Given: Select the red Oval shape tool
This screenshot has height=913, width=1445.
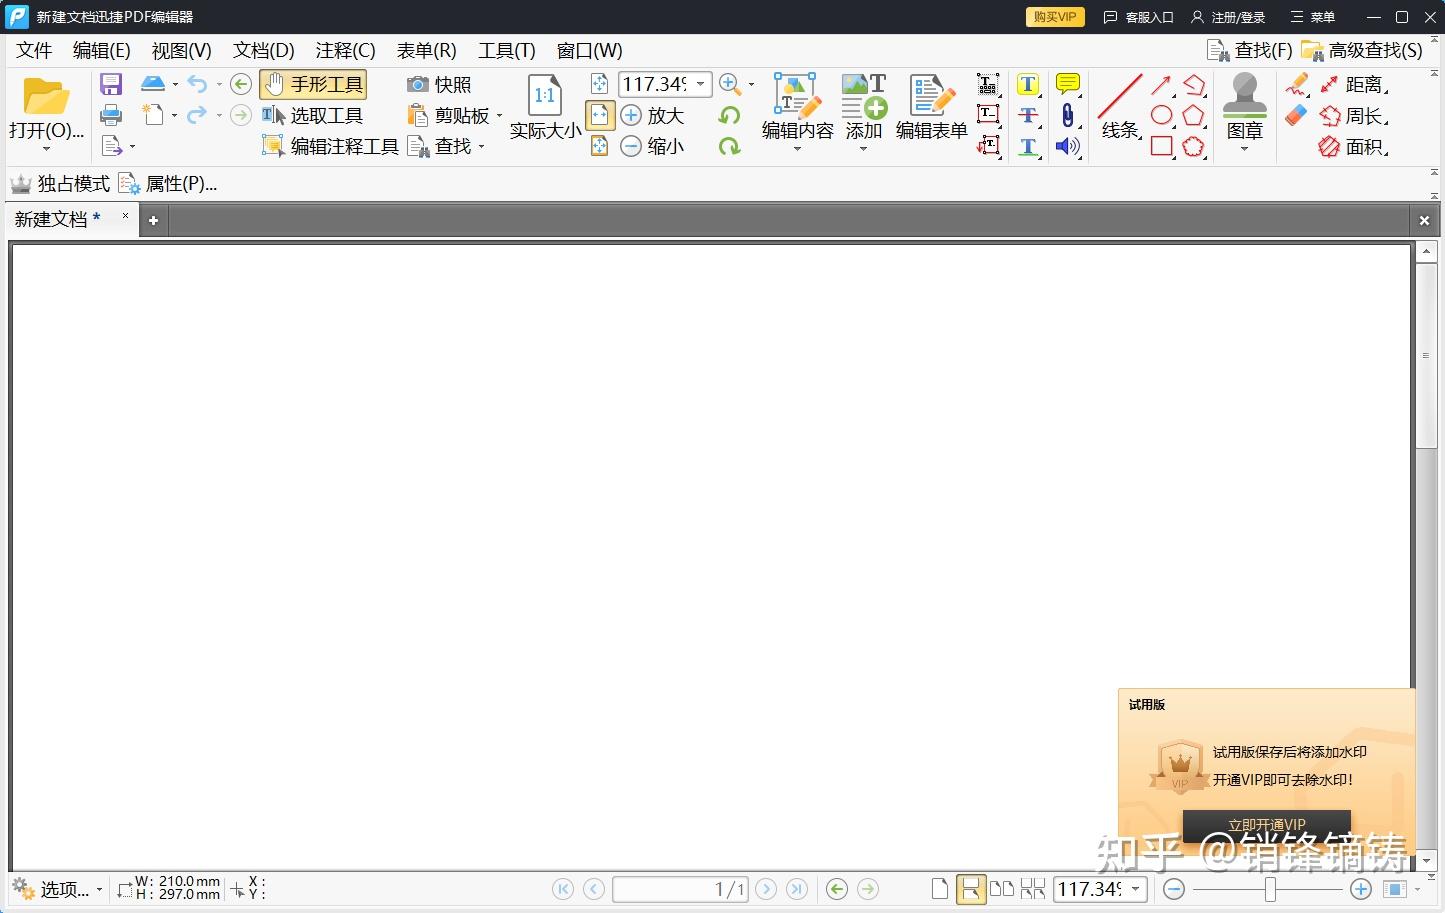Looking at the screenshot, I should [1161, 116].
